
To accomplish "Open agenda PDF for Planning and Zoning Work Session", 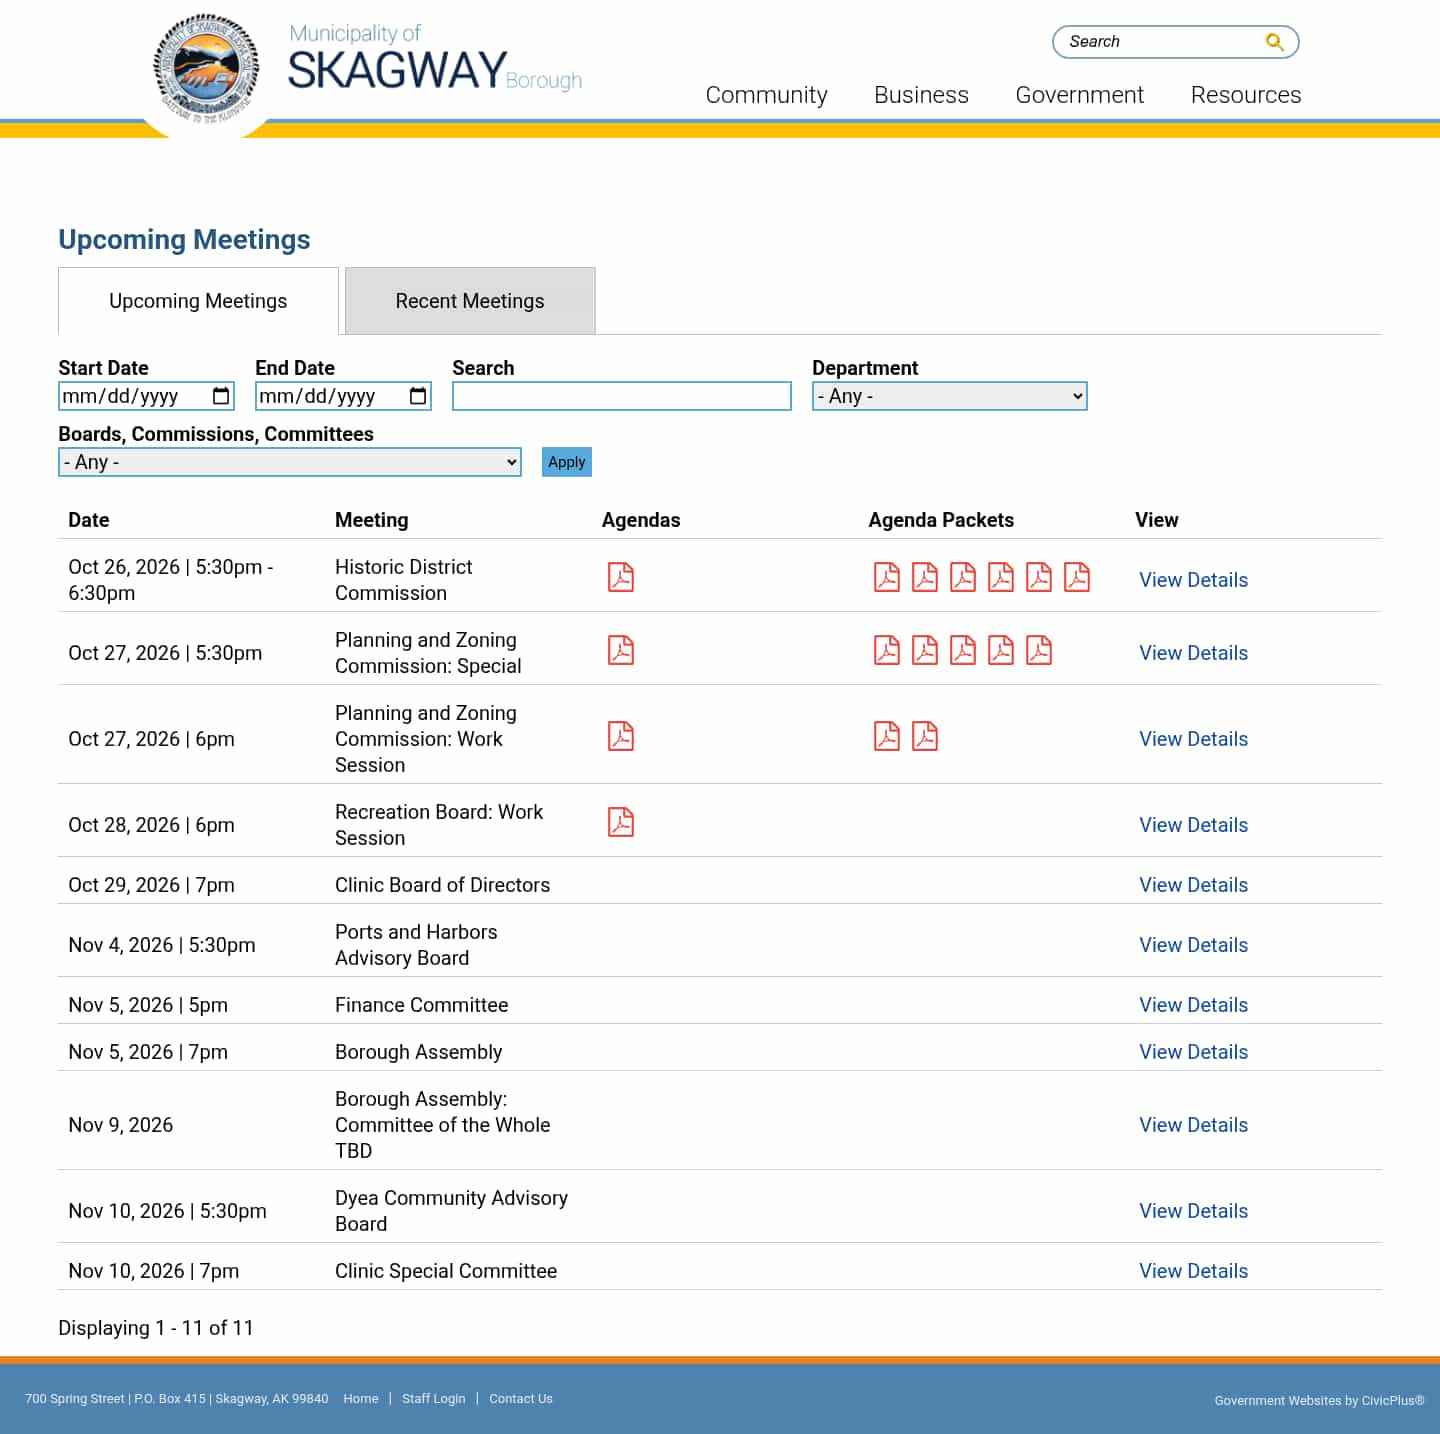I will (621, 736).
